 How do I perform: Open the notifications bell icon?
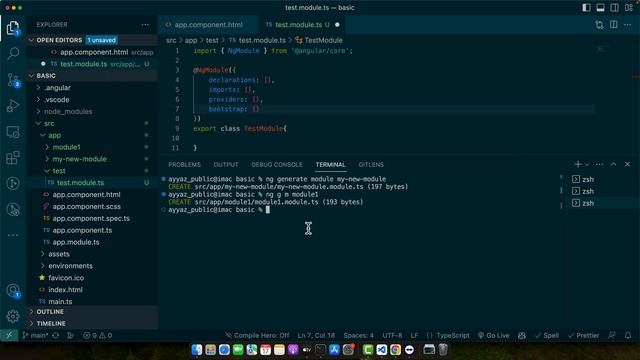tap(628, 336)
